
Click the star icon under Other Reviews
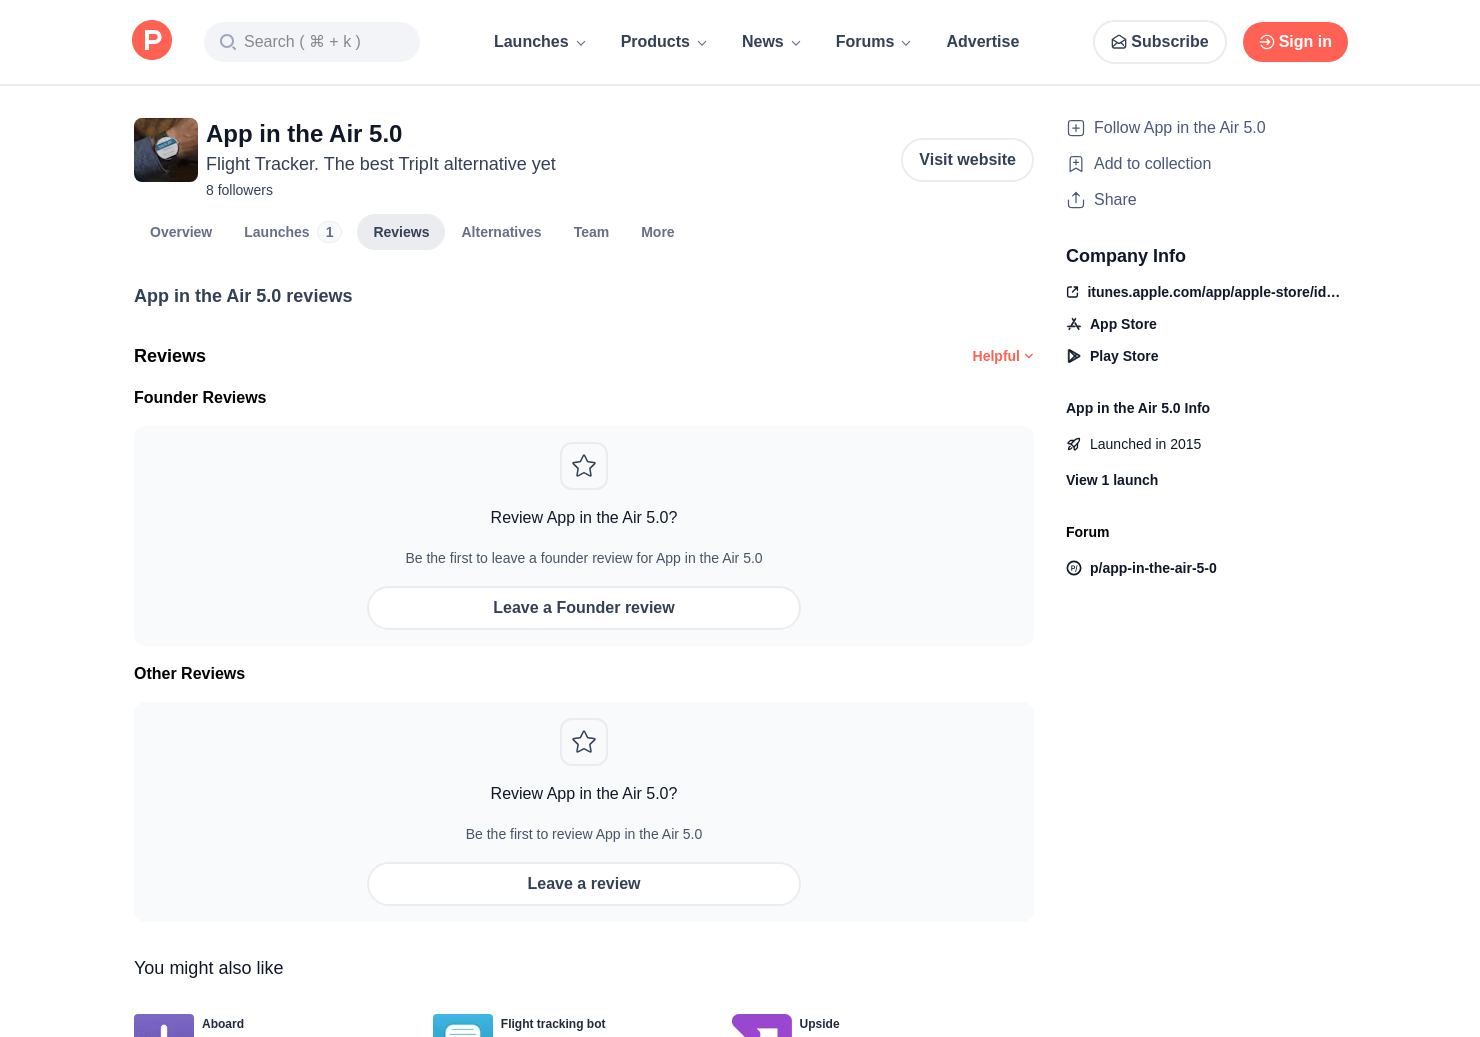(x=584, y=742)
